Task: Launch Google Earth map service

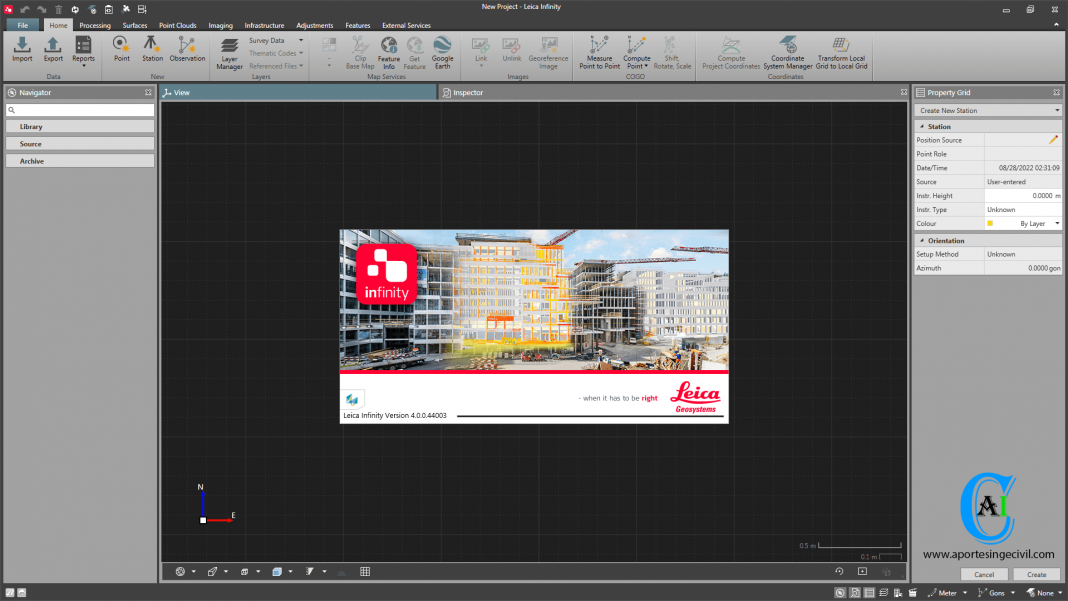Action: coord(442,52)
